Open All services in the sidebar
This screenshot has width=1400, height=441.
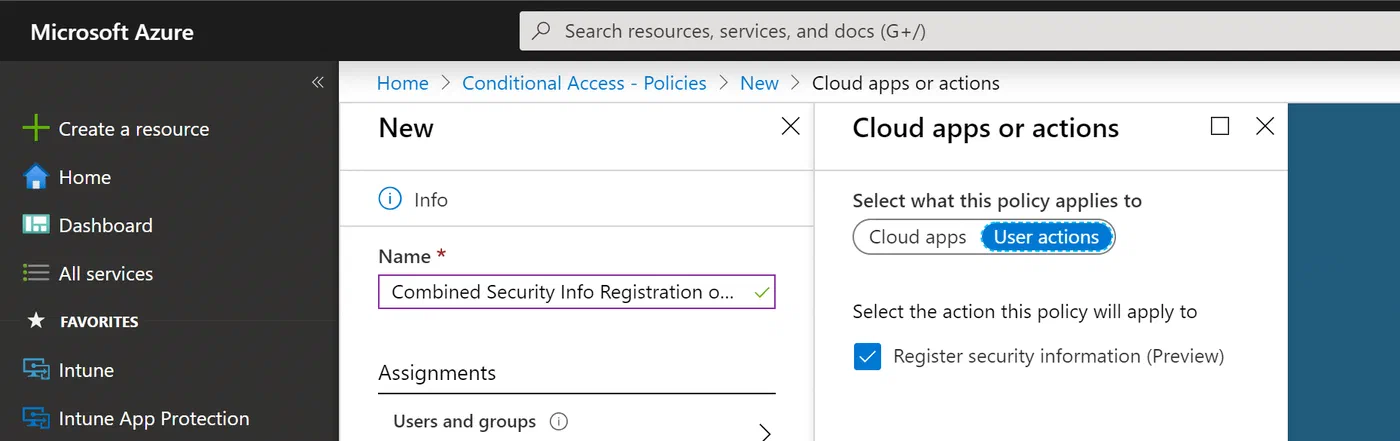coord(106,273)
